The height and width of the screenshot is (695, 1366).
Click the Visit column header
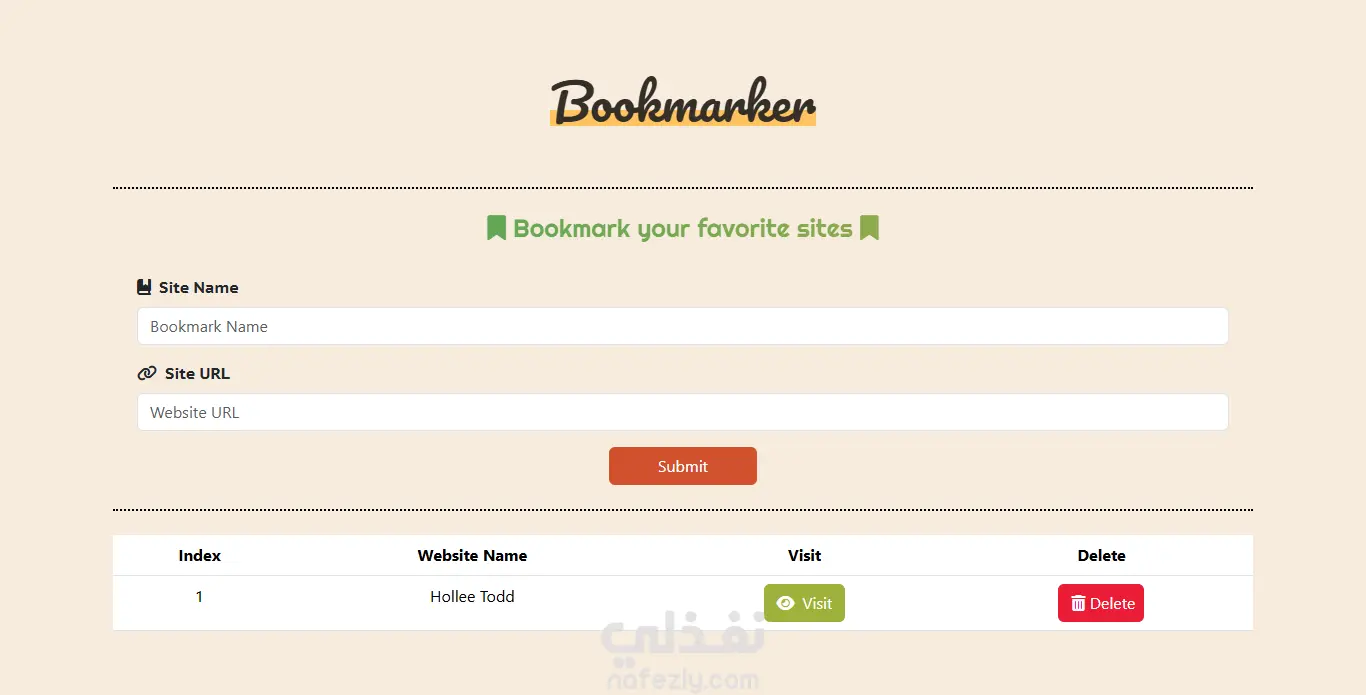click(804, 555)
